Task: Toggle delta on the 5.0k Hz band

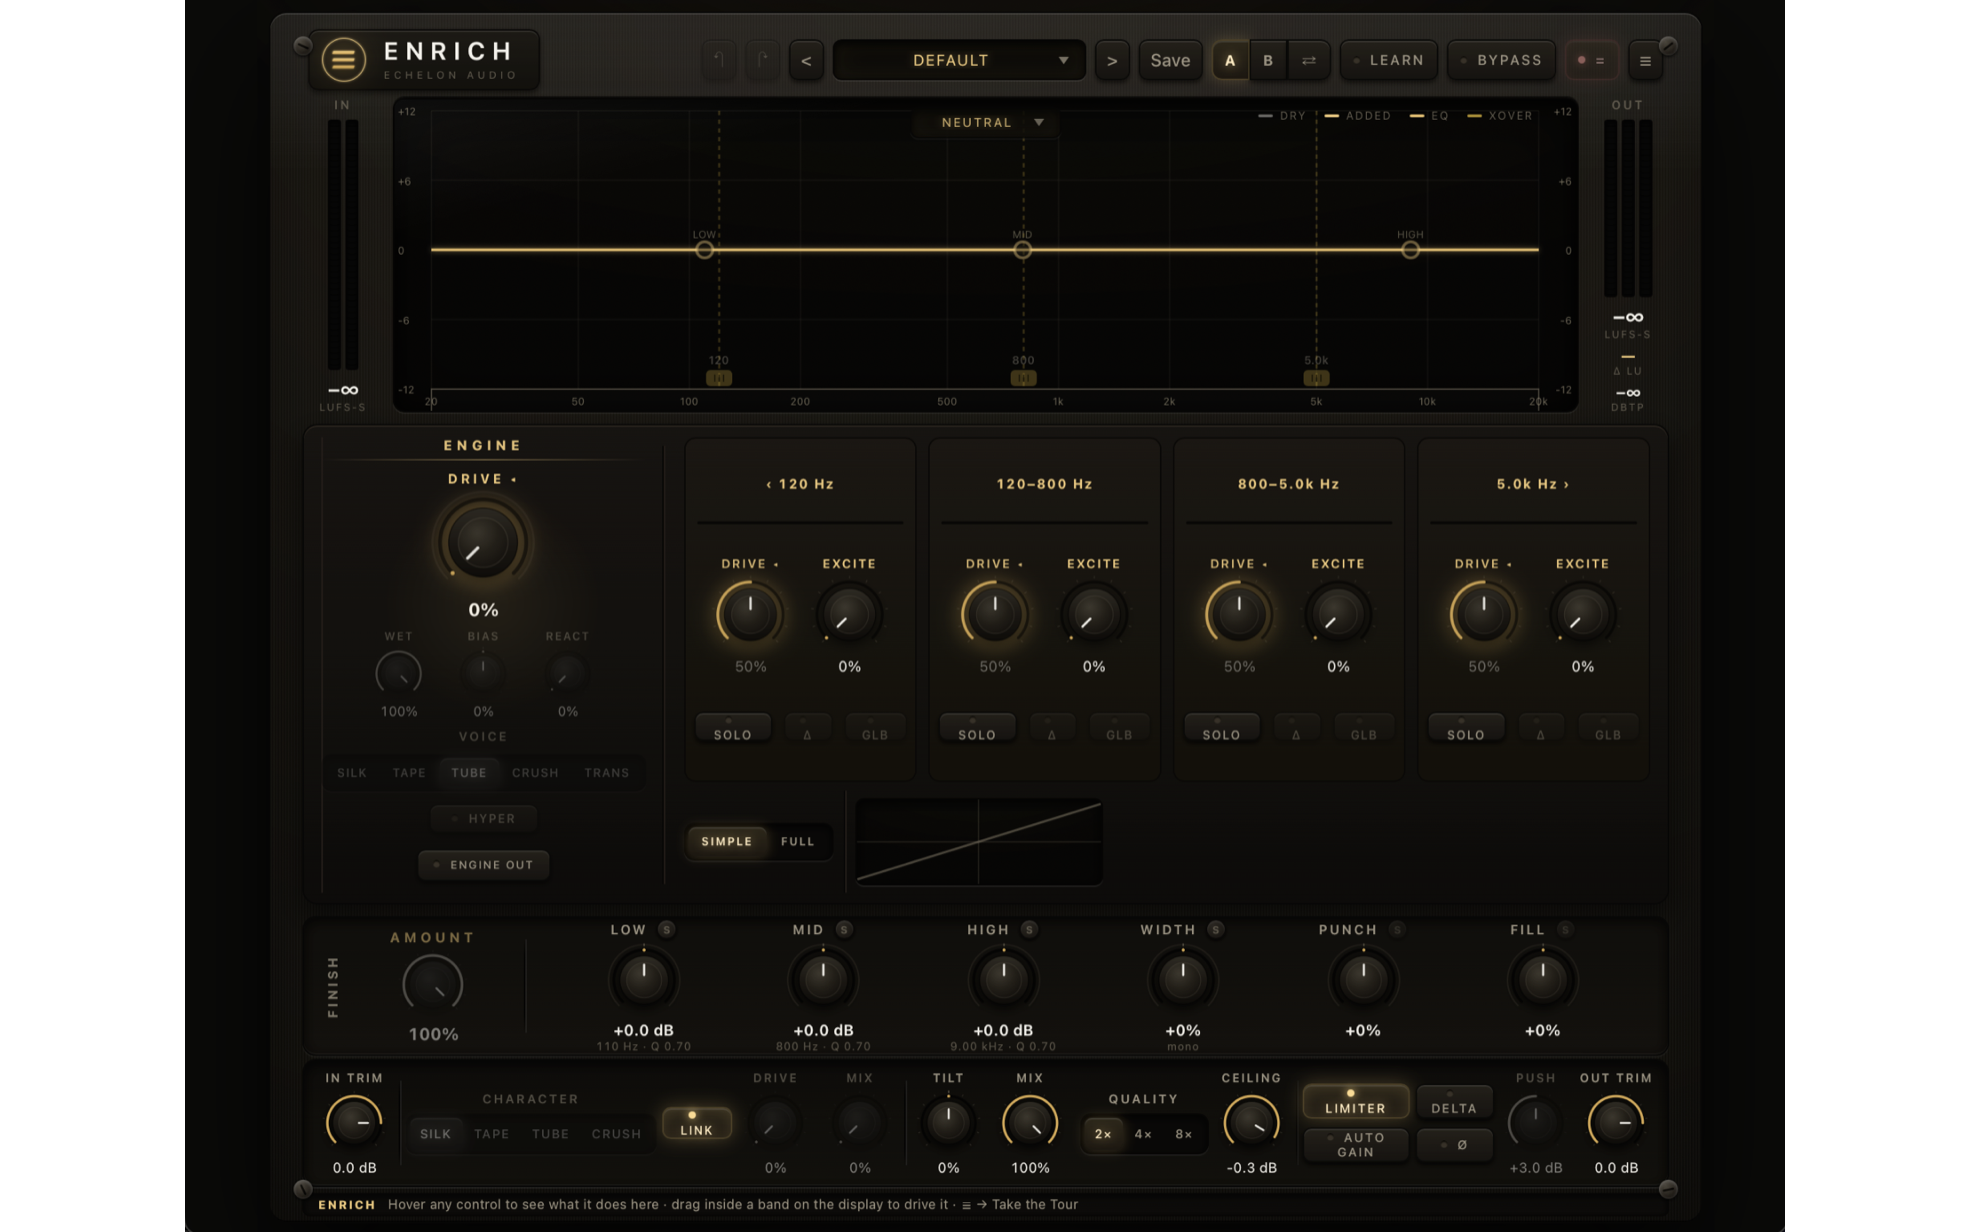Action: (1541, 729)
